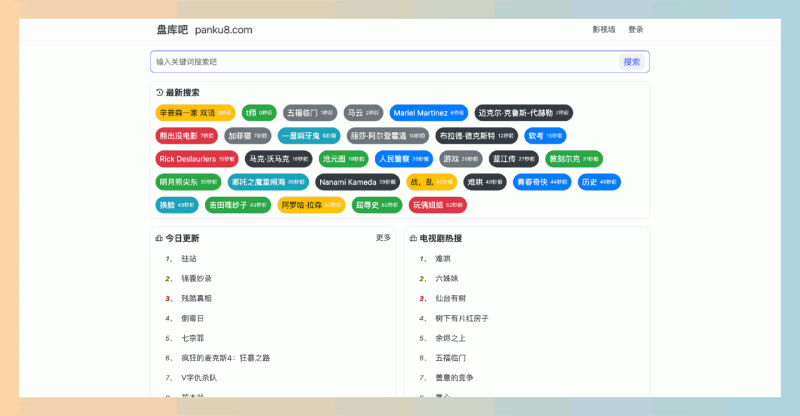
Task: Open 七宗罪 in 今日更新 list
Action: pos(193,338)
